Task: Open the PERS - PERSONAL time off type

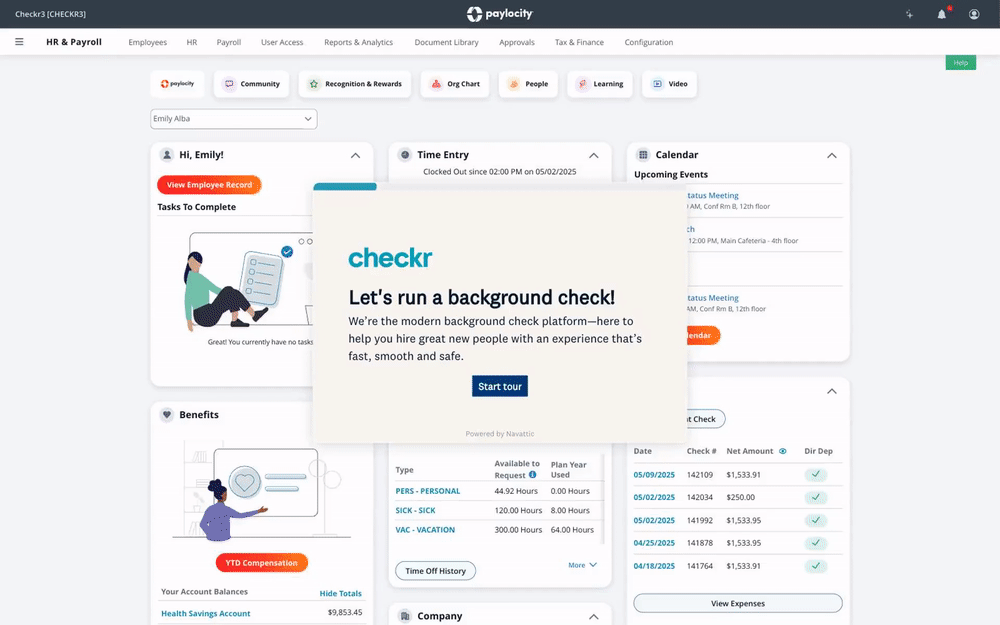Action: [x=427, y=491]
